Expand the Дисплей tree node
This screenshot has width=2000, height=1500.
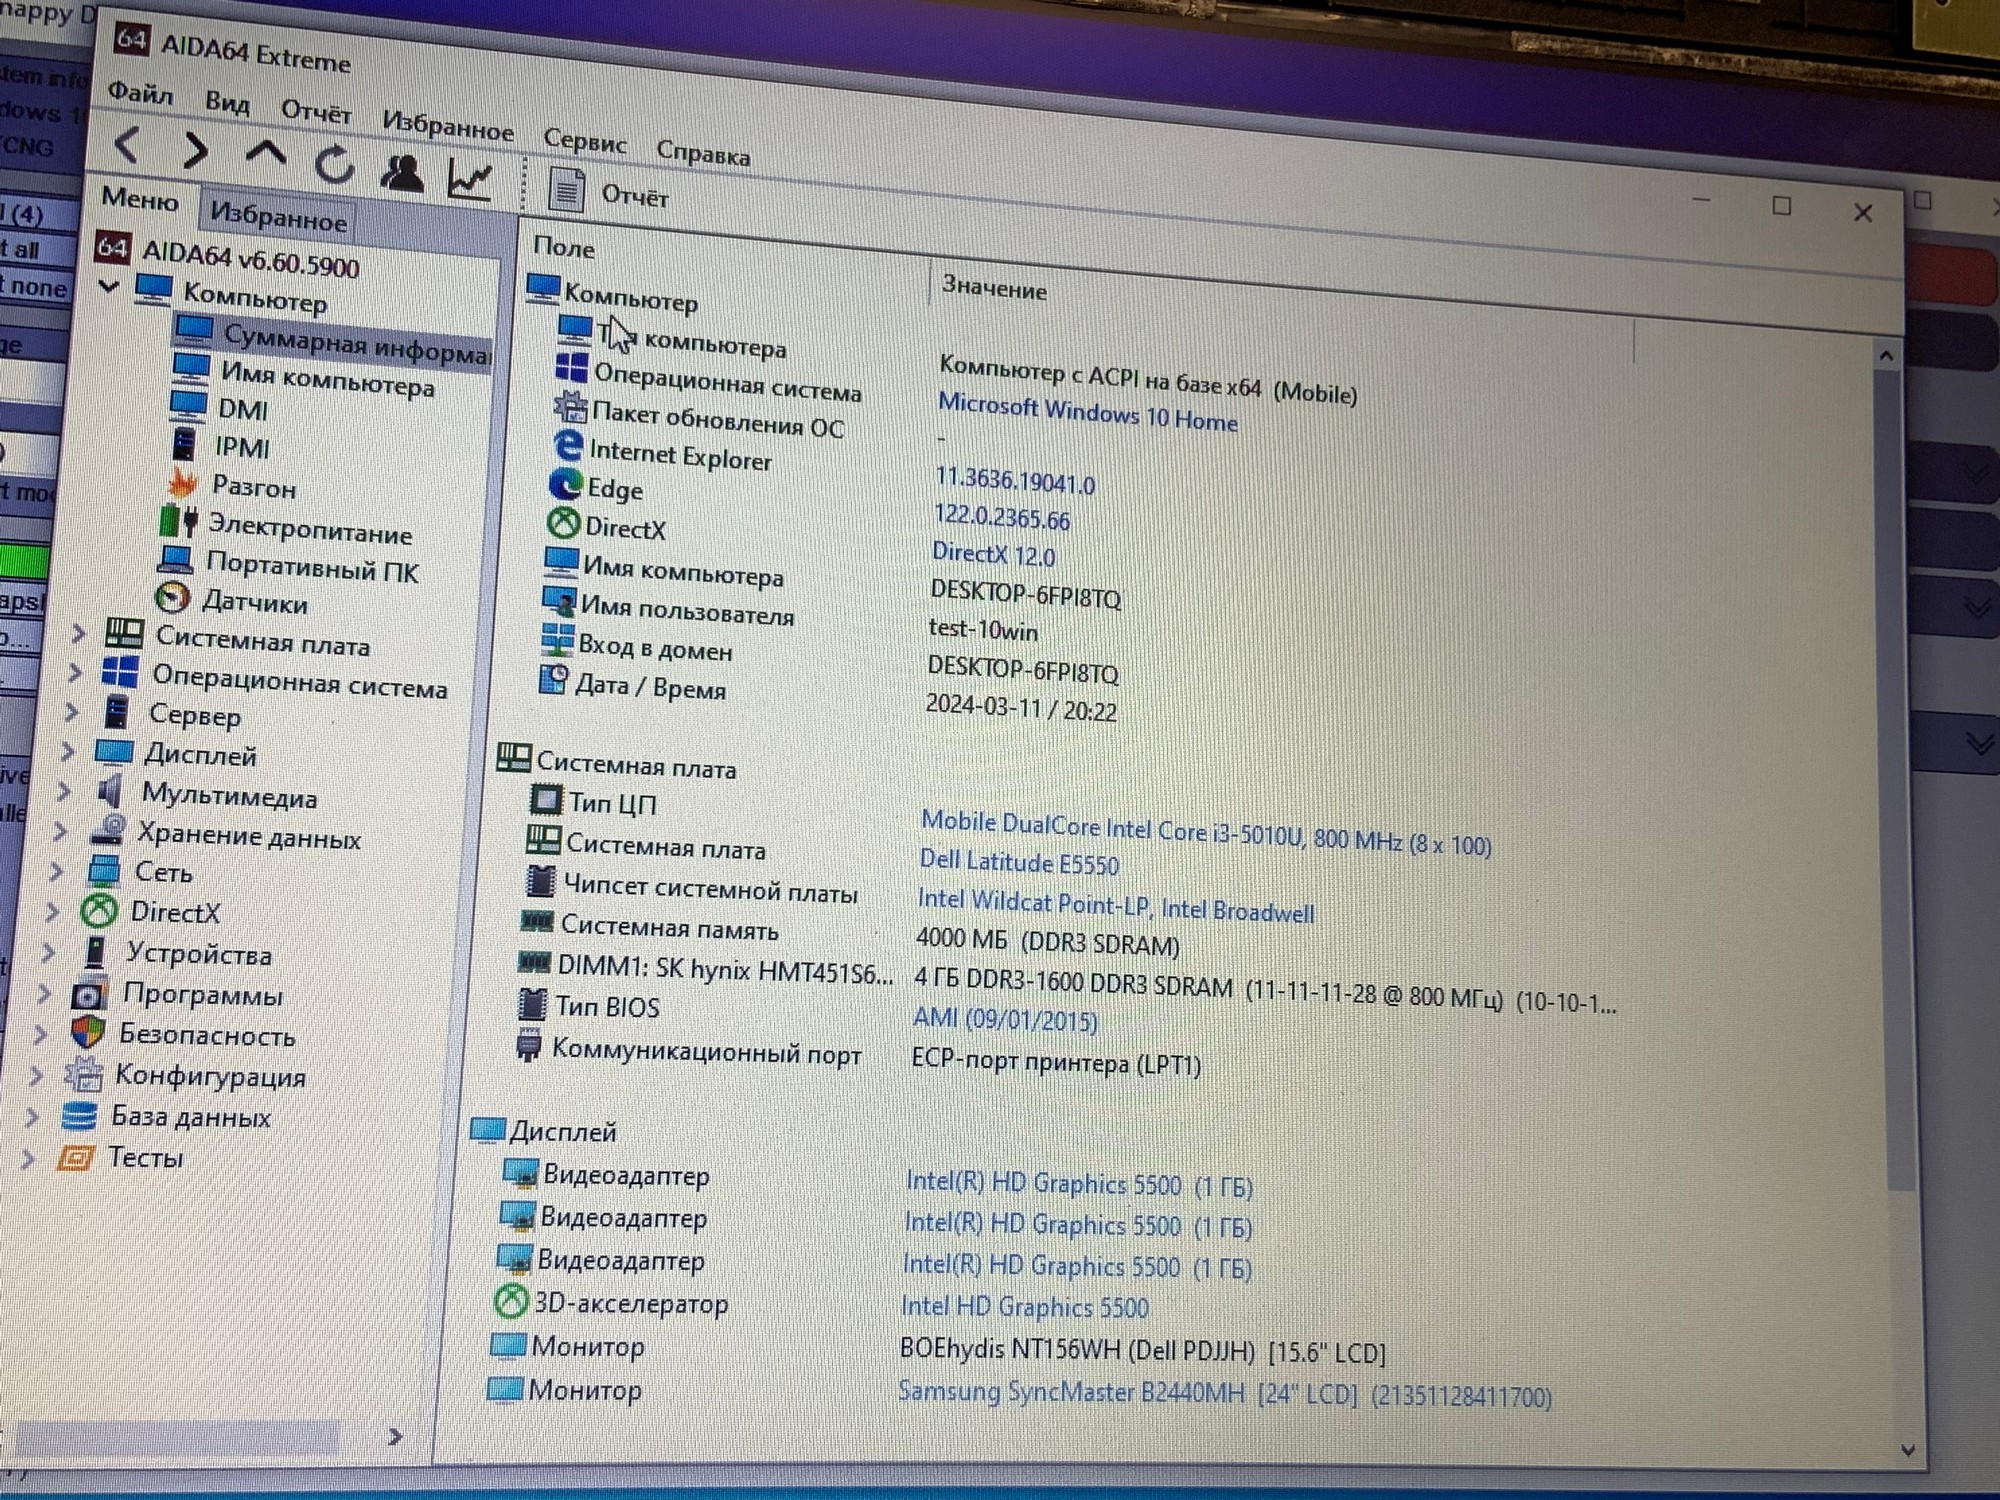pos(67,751)
